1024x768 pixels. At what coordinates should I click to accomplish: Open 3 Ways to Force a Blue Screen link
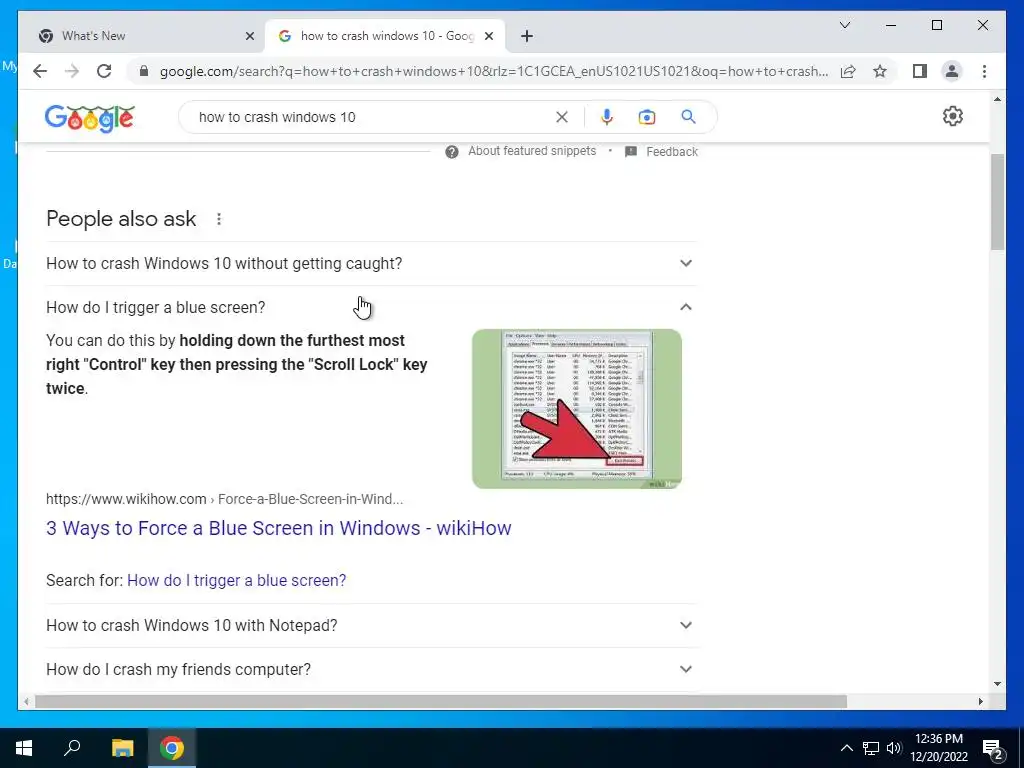tap(279, 528)
